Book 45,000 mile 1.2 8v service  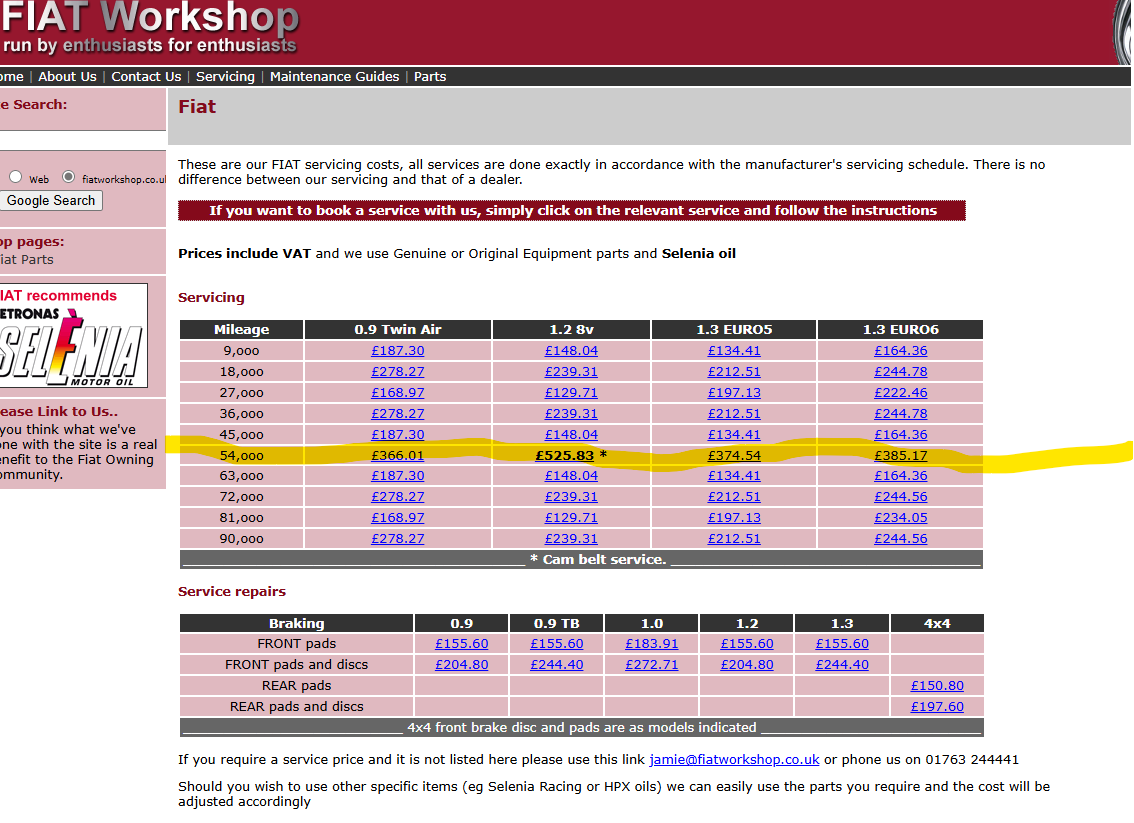click(x=571, y=435)
